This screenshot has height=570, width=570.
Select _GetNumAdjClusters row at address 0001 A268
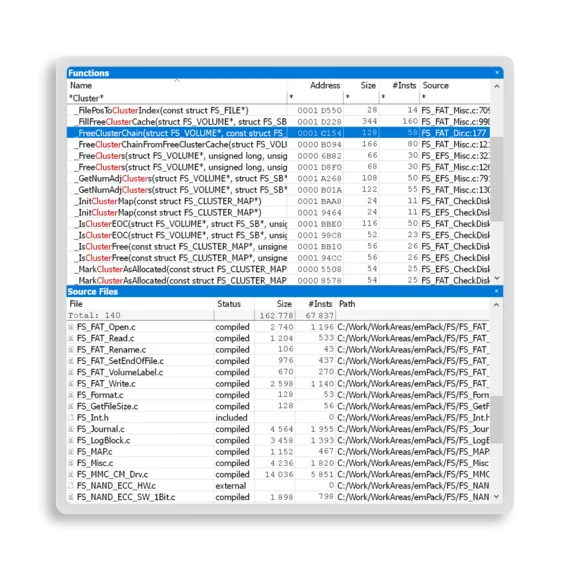point(278,178)
